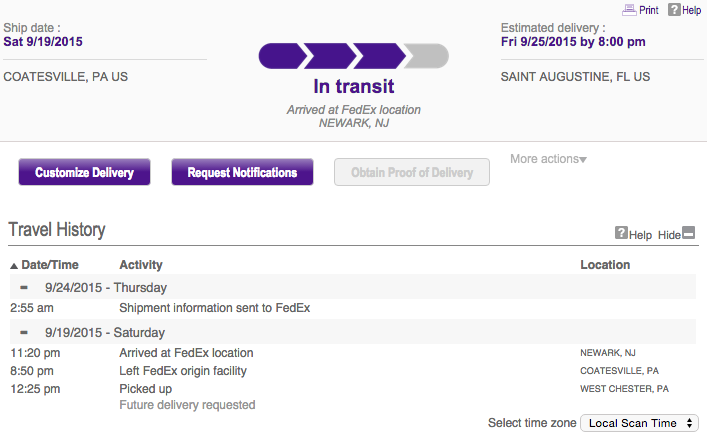The width and height of the screenshot is (707, 441).
Task: Sort by Date/Time column arrow
Action: (14, 266)
